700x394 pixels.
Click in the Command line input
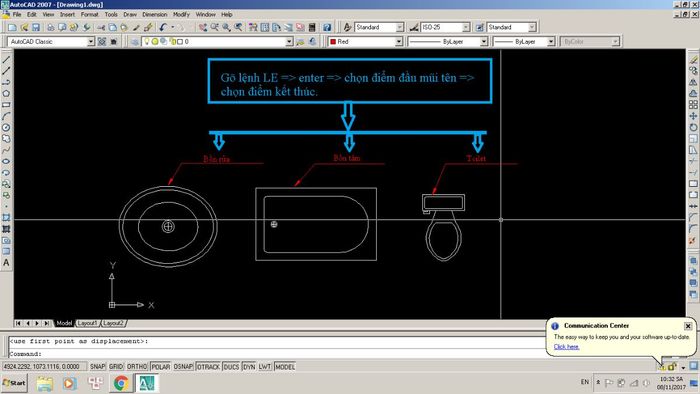(x=277, y=354)
